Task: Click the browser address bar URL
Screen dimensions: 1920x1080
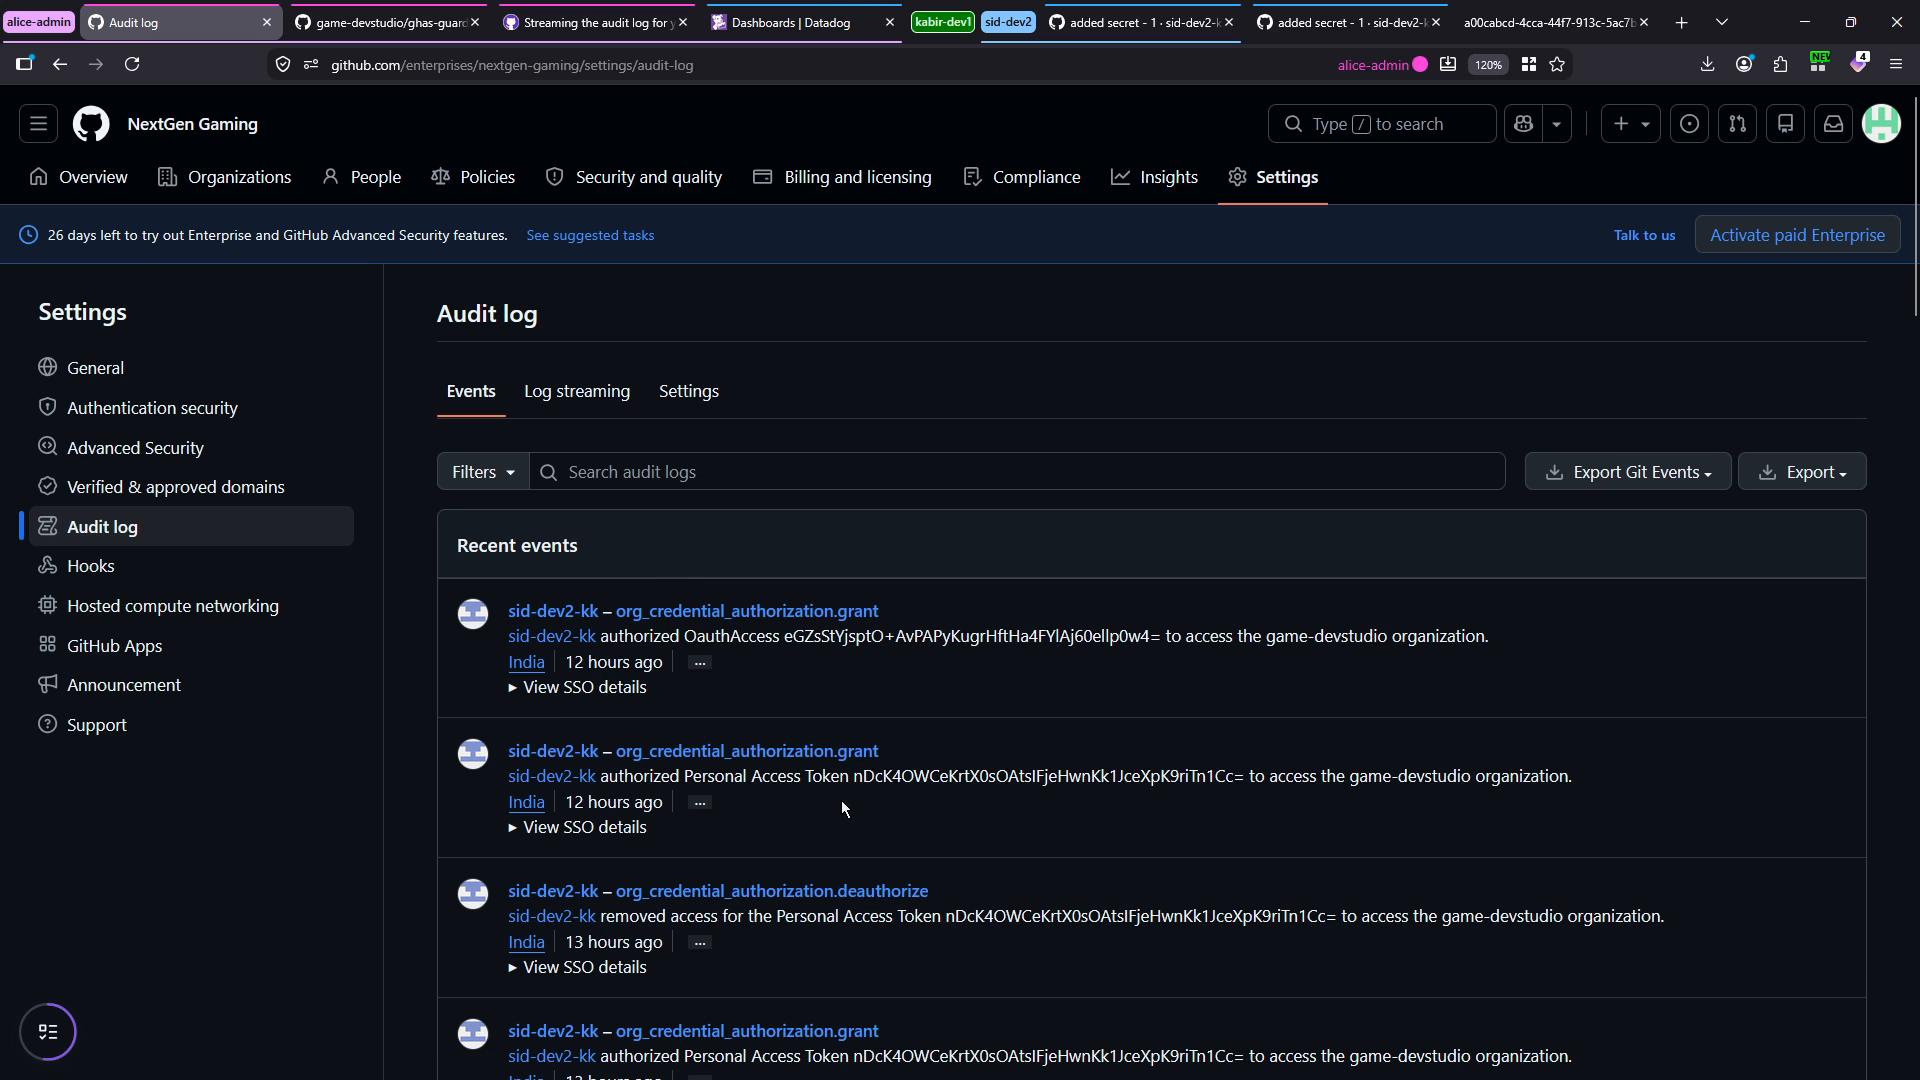Action: [x=512, y=65]
